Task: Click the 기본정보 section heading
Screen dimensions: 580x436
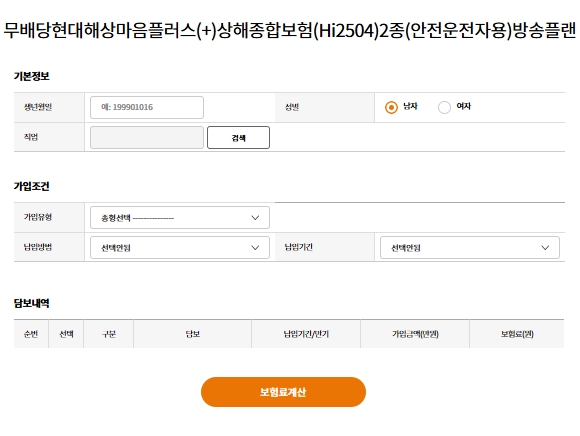Action: [31, 76]
